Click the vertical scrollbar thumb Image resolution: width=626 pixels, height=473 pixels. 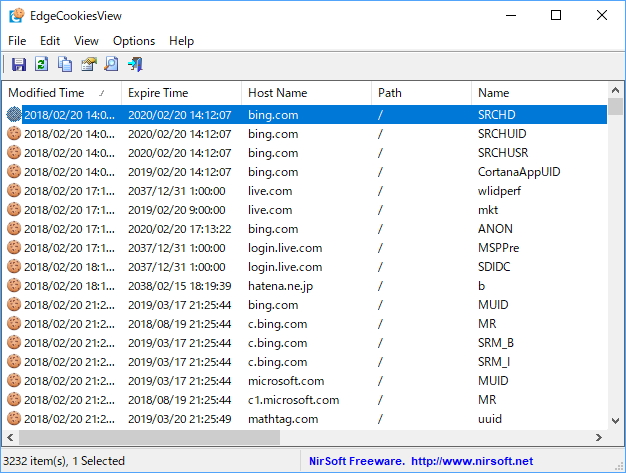pyautogui.click(x=615, y=106)
